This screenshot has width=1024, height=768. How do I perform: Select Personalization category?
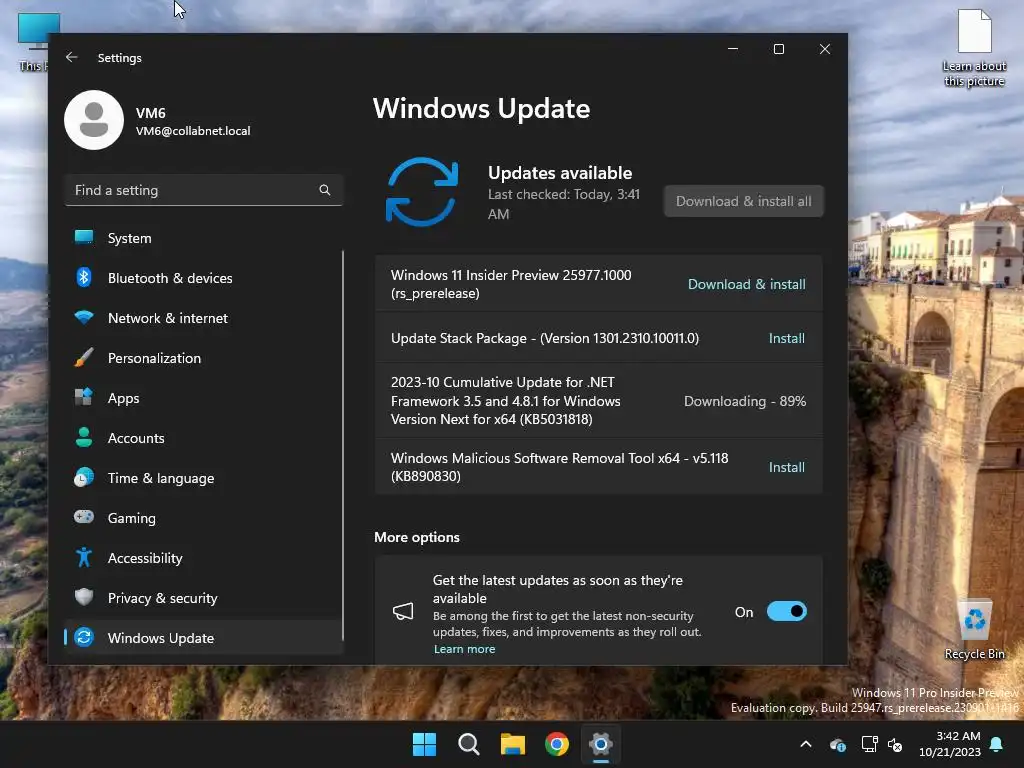[x=204, y=358]
